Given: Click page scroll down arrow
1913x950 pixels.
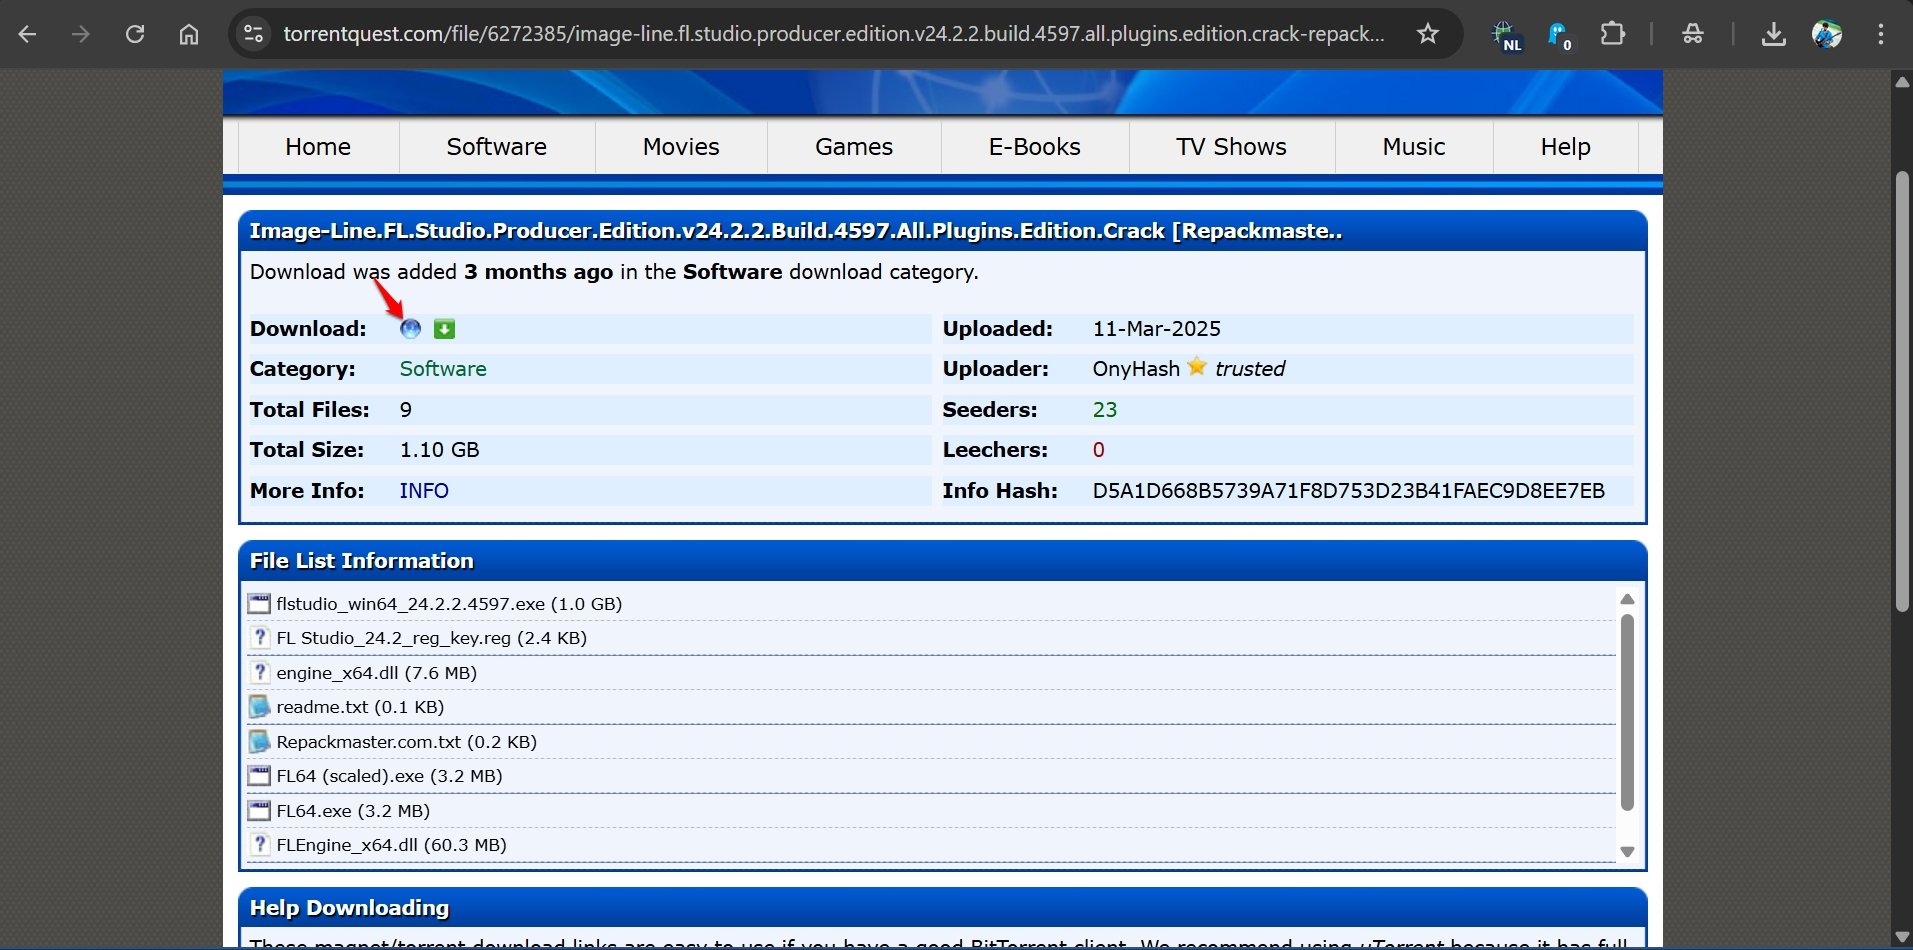Looking at the screenshot, I should click(x=1903, y=937).
